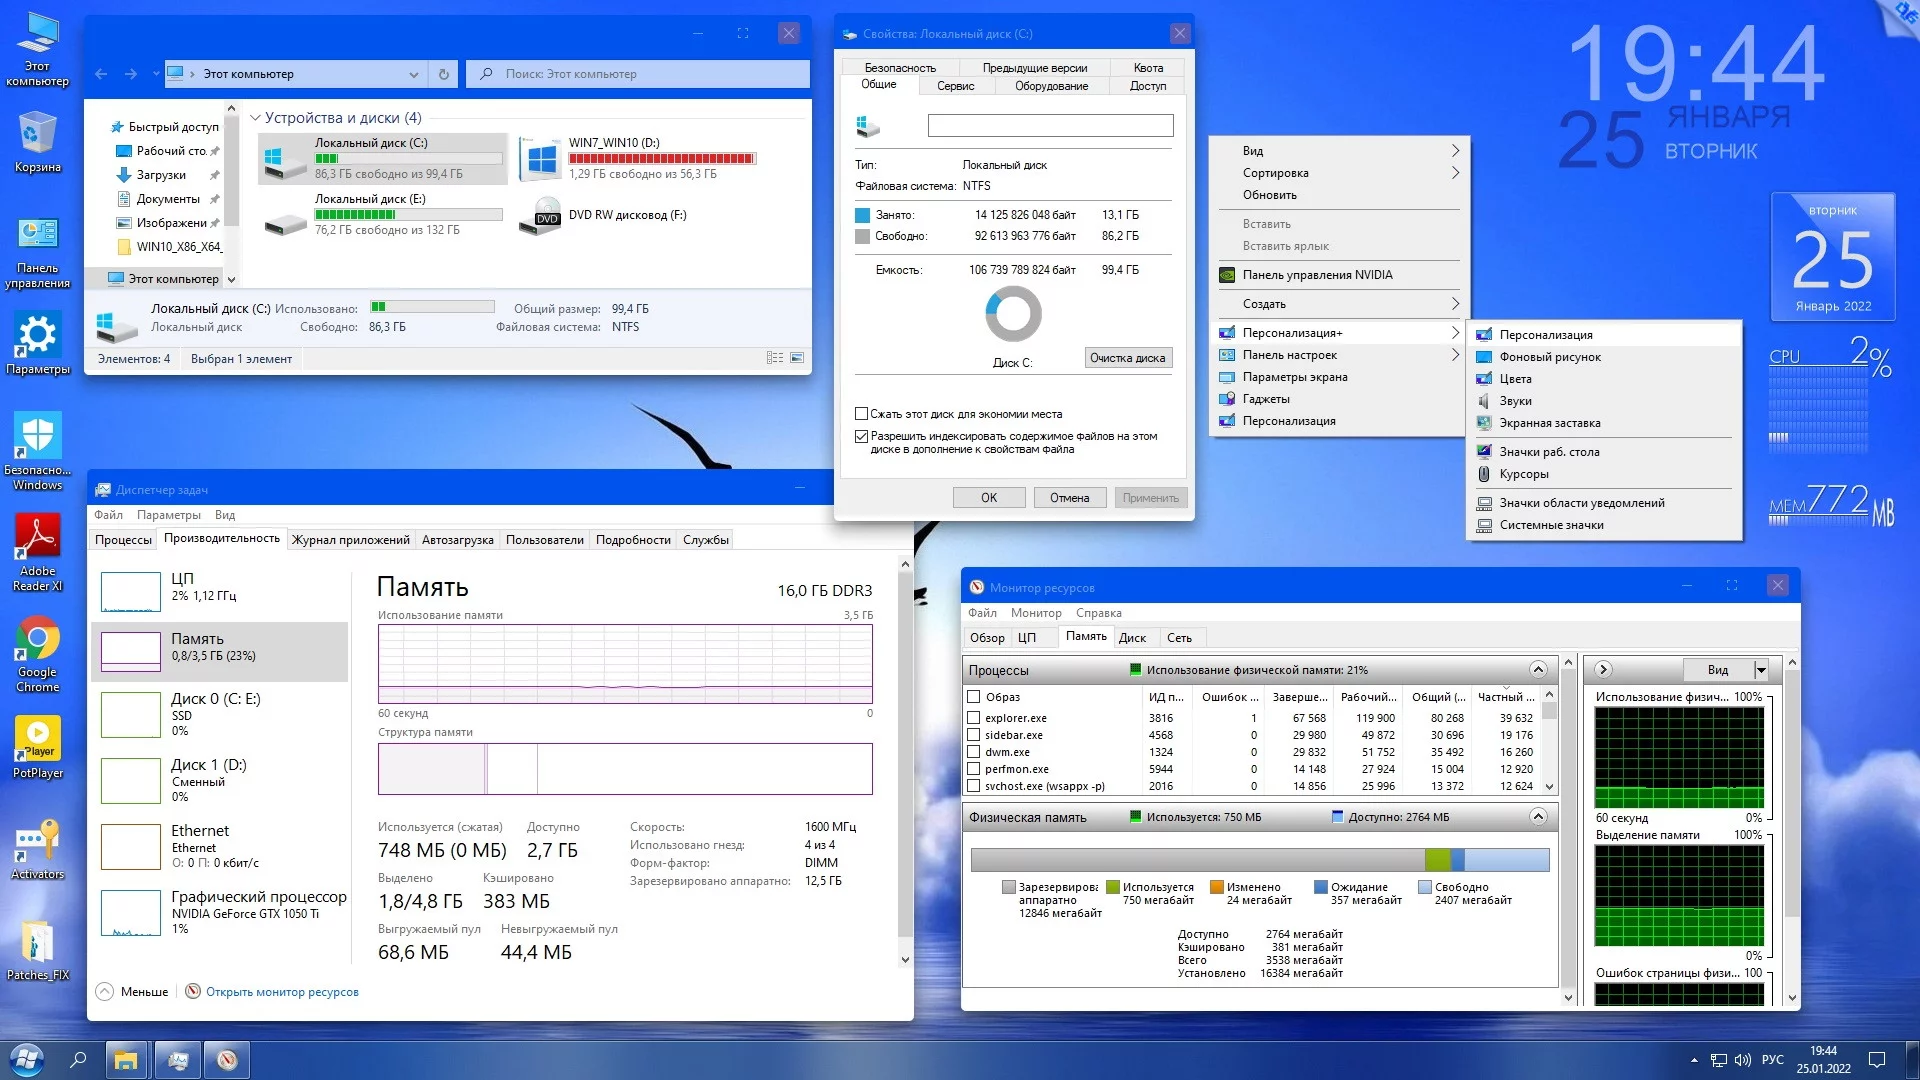This screenshot has width=1920, height=1080.
Task: Check the explorer.exe process checkbox
Action: click(974, 718)
